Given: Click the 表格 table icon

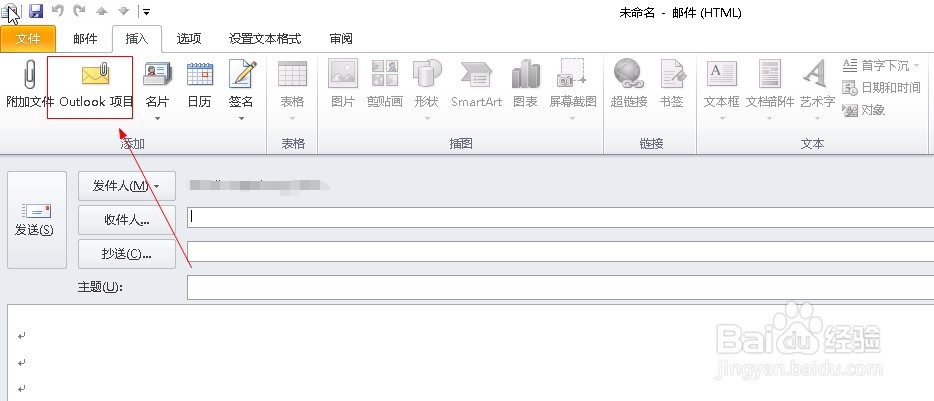Looking at the screenshot, I should pyautogui.click(x=292, y=74).
